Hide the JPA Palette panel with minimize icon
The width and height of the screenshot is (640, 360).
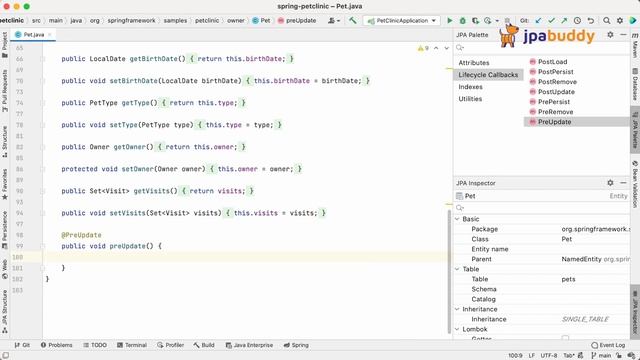pos(623,35)
